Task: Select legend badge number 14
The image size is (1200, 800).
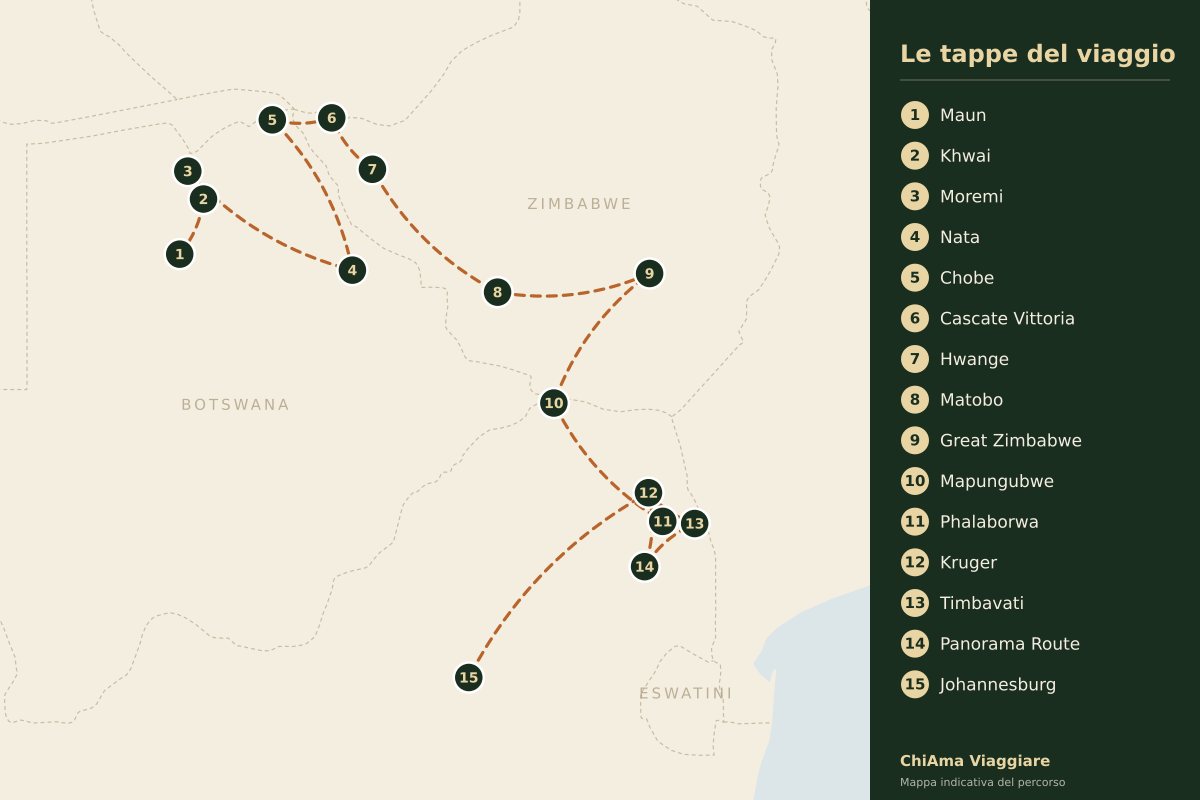Action: (x=914, y=644)
